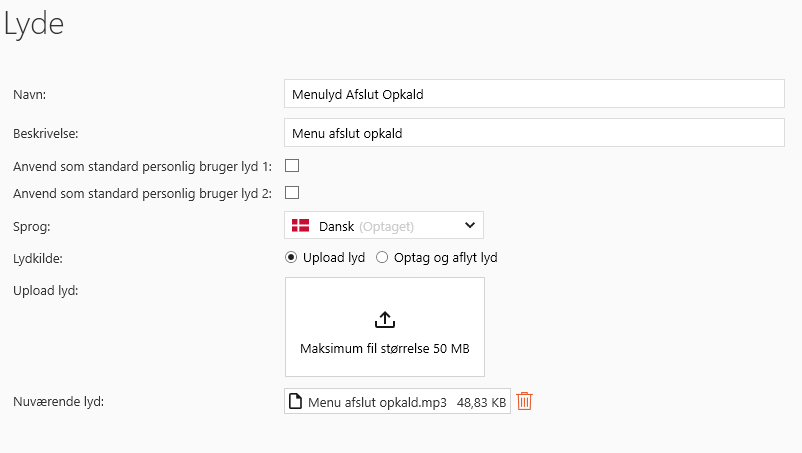
Task: Click 'Dansk (Optaget)' text in language combo box
Action: click(x=365, y=226)
